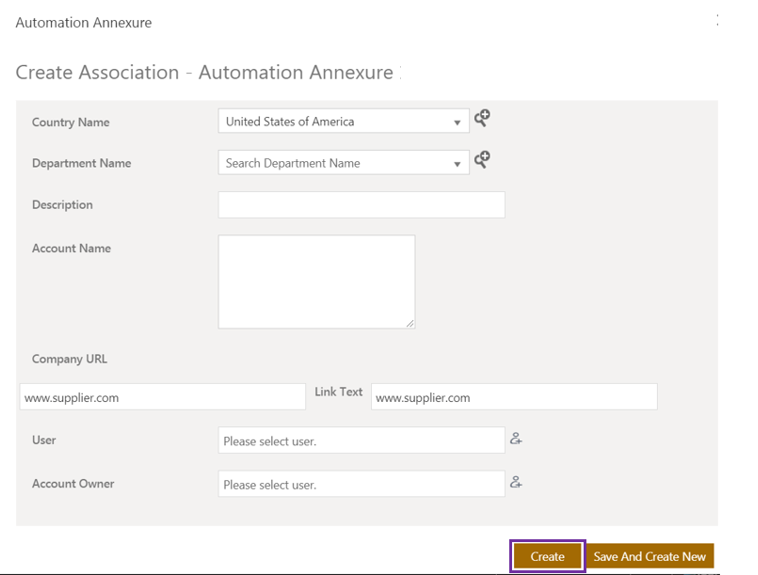Image resolution: width=758 pixels, height=575 pixels.
Task: Click the Create button
Action: (x=547, y=557)
